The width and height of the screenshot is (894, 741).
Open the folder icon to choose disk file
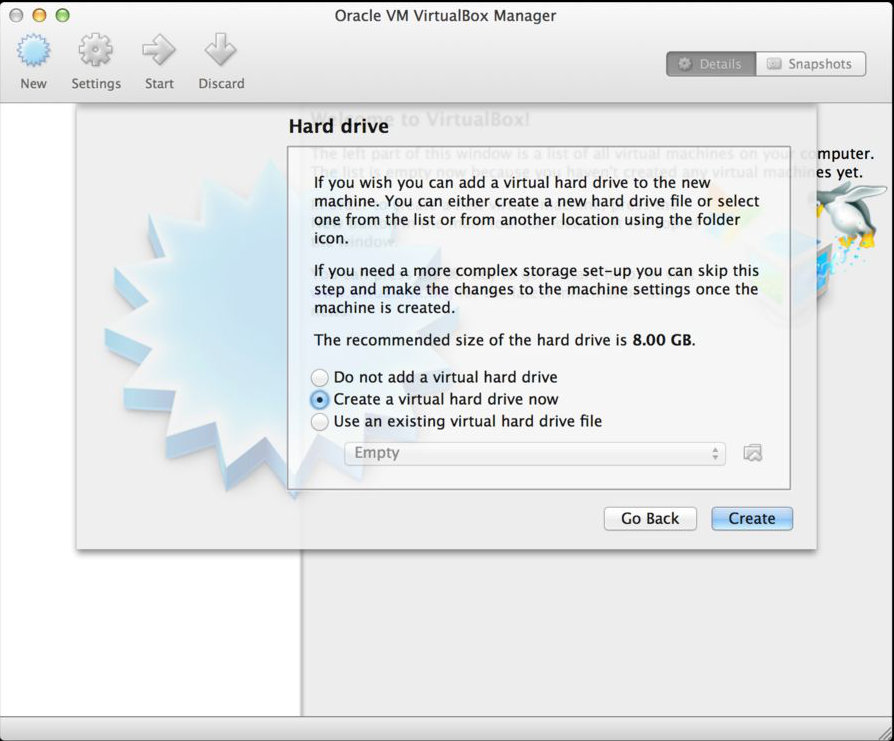753,453
